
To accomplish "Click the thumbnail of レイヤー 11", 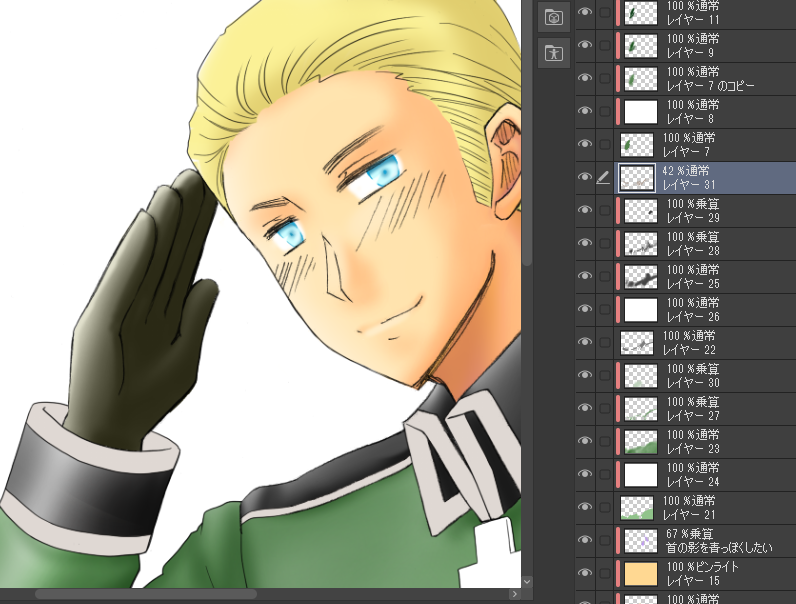I will click(641, 13).
